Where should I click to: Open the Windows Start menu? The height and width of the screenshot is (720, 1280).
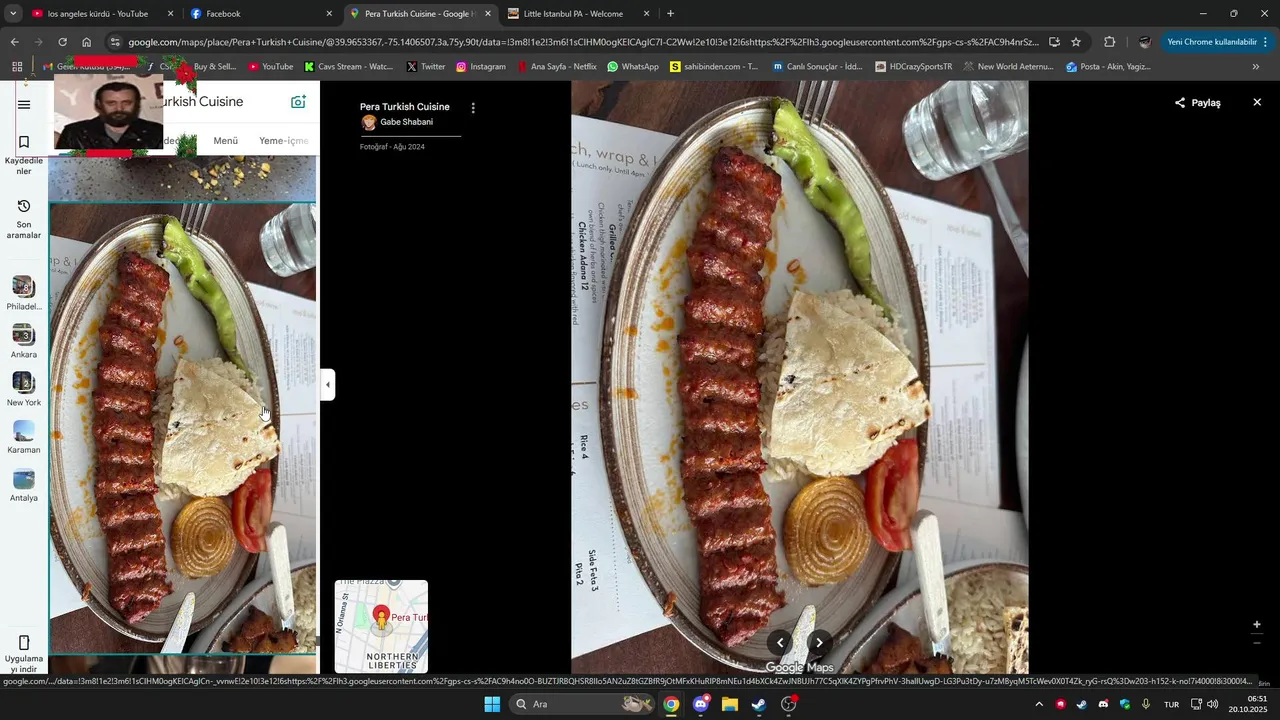[x=492, y=704]
